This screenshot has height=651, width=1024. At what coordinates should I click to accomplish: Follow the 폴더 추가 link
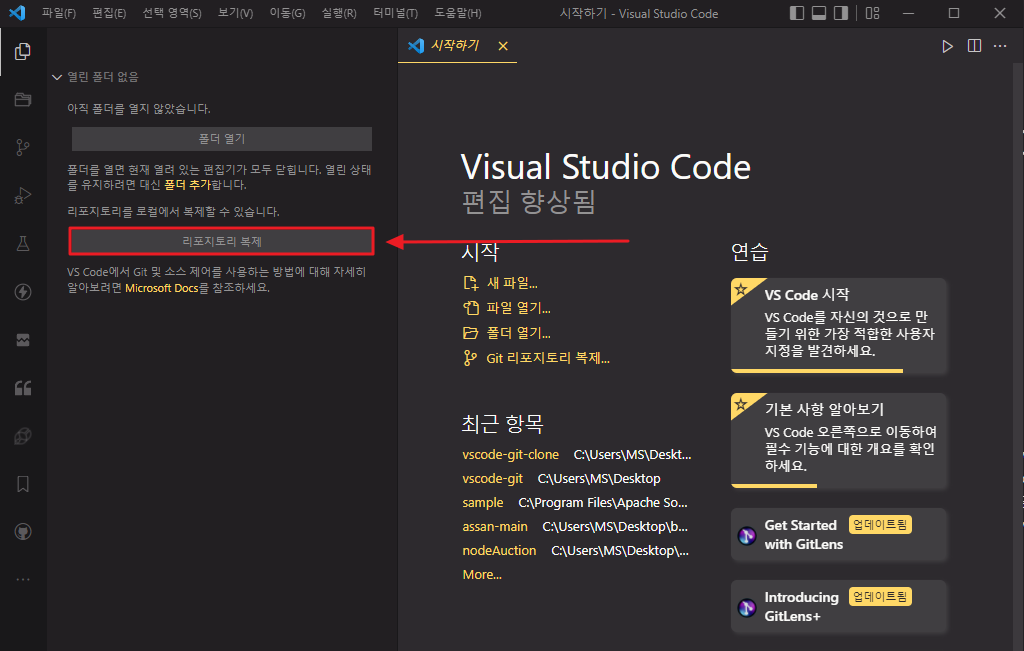click(187, 185)
